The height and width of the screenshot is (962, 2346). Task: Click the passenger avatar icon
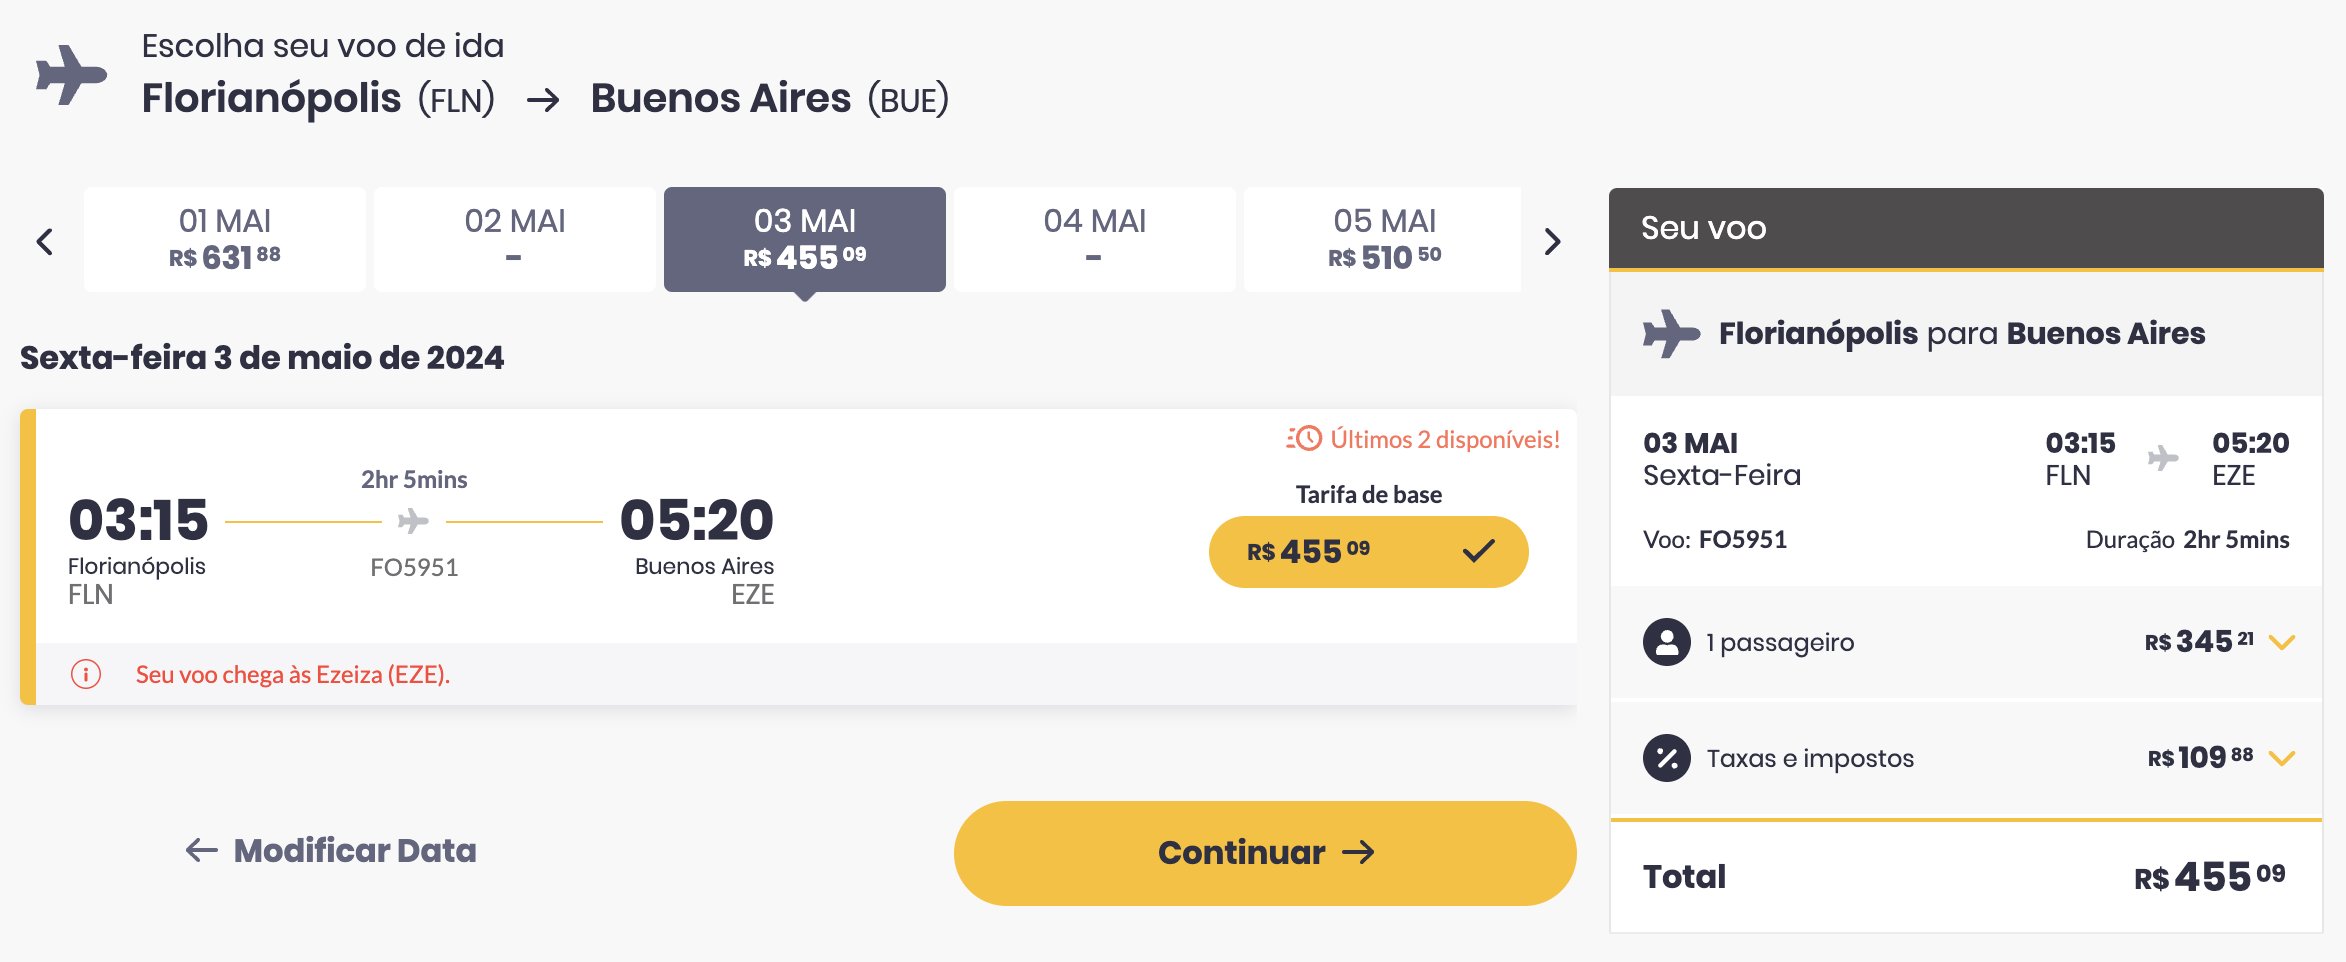[1666, 642]
